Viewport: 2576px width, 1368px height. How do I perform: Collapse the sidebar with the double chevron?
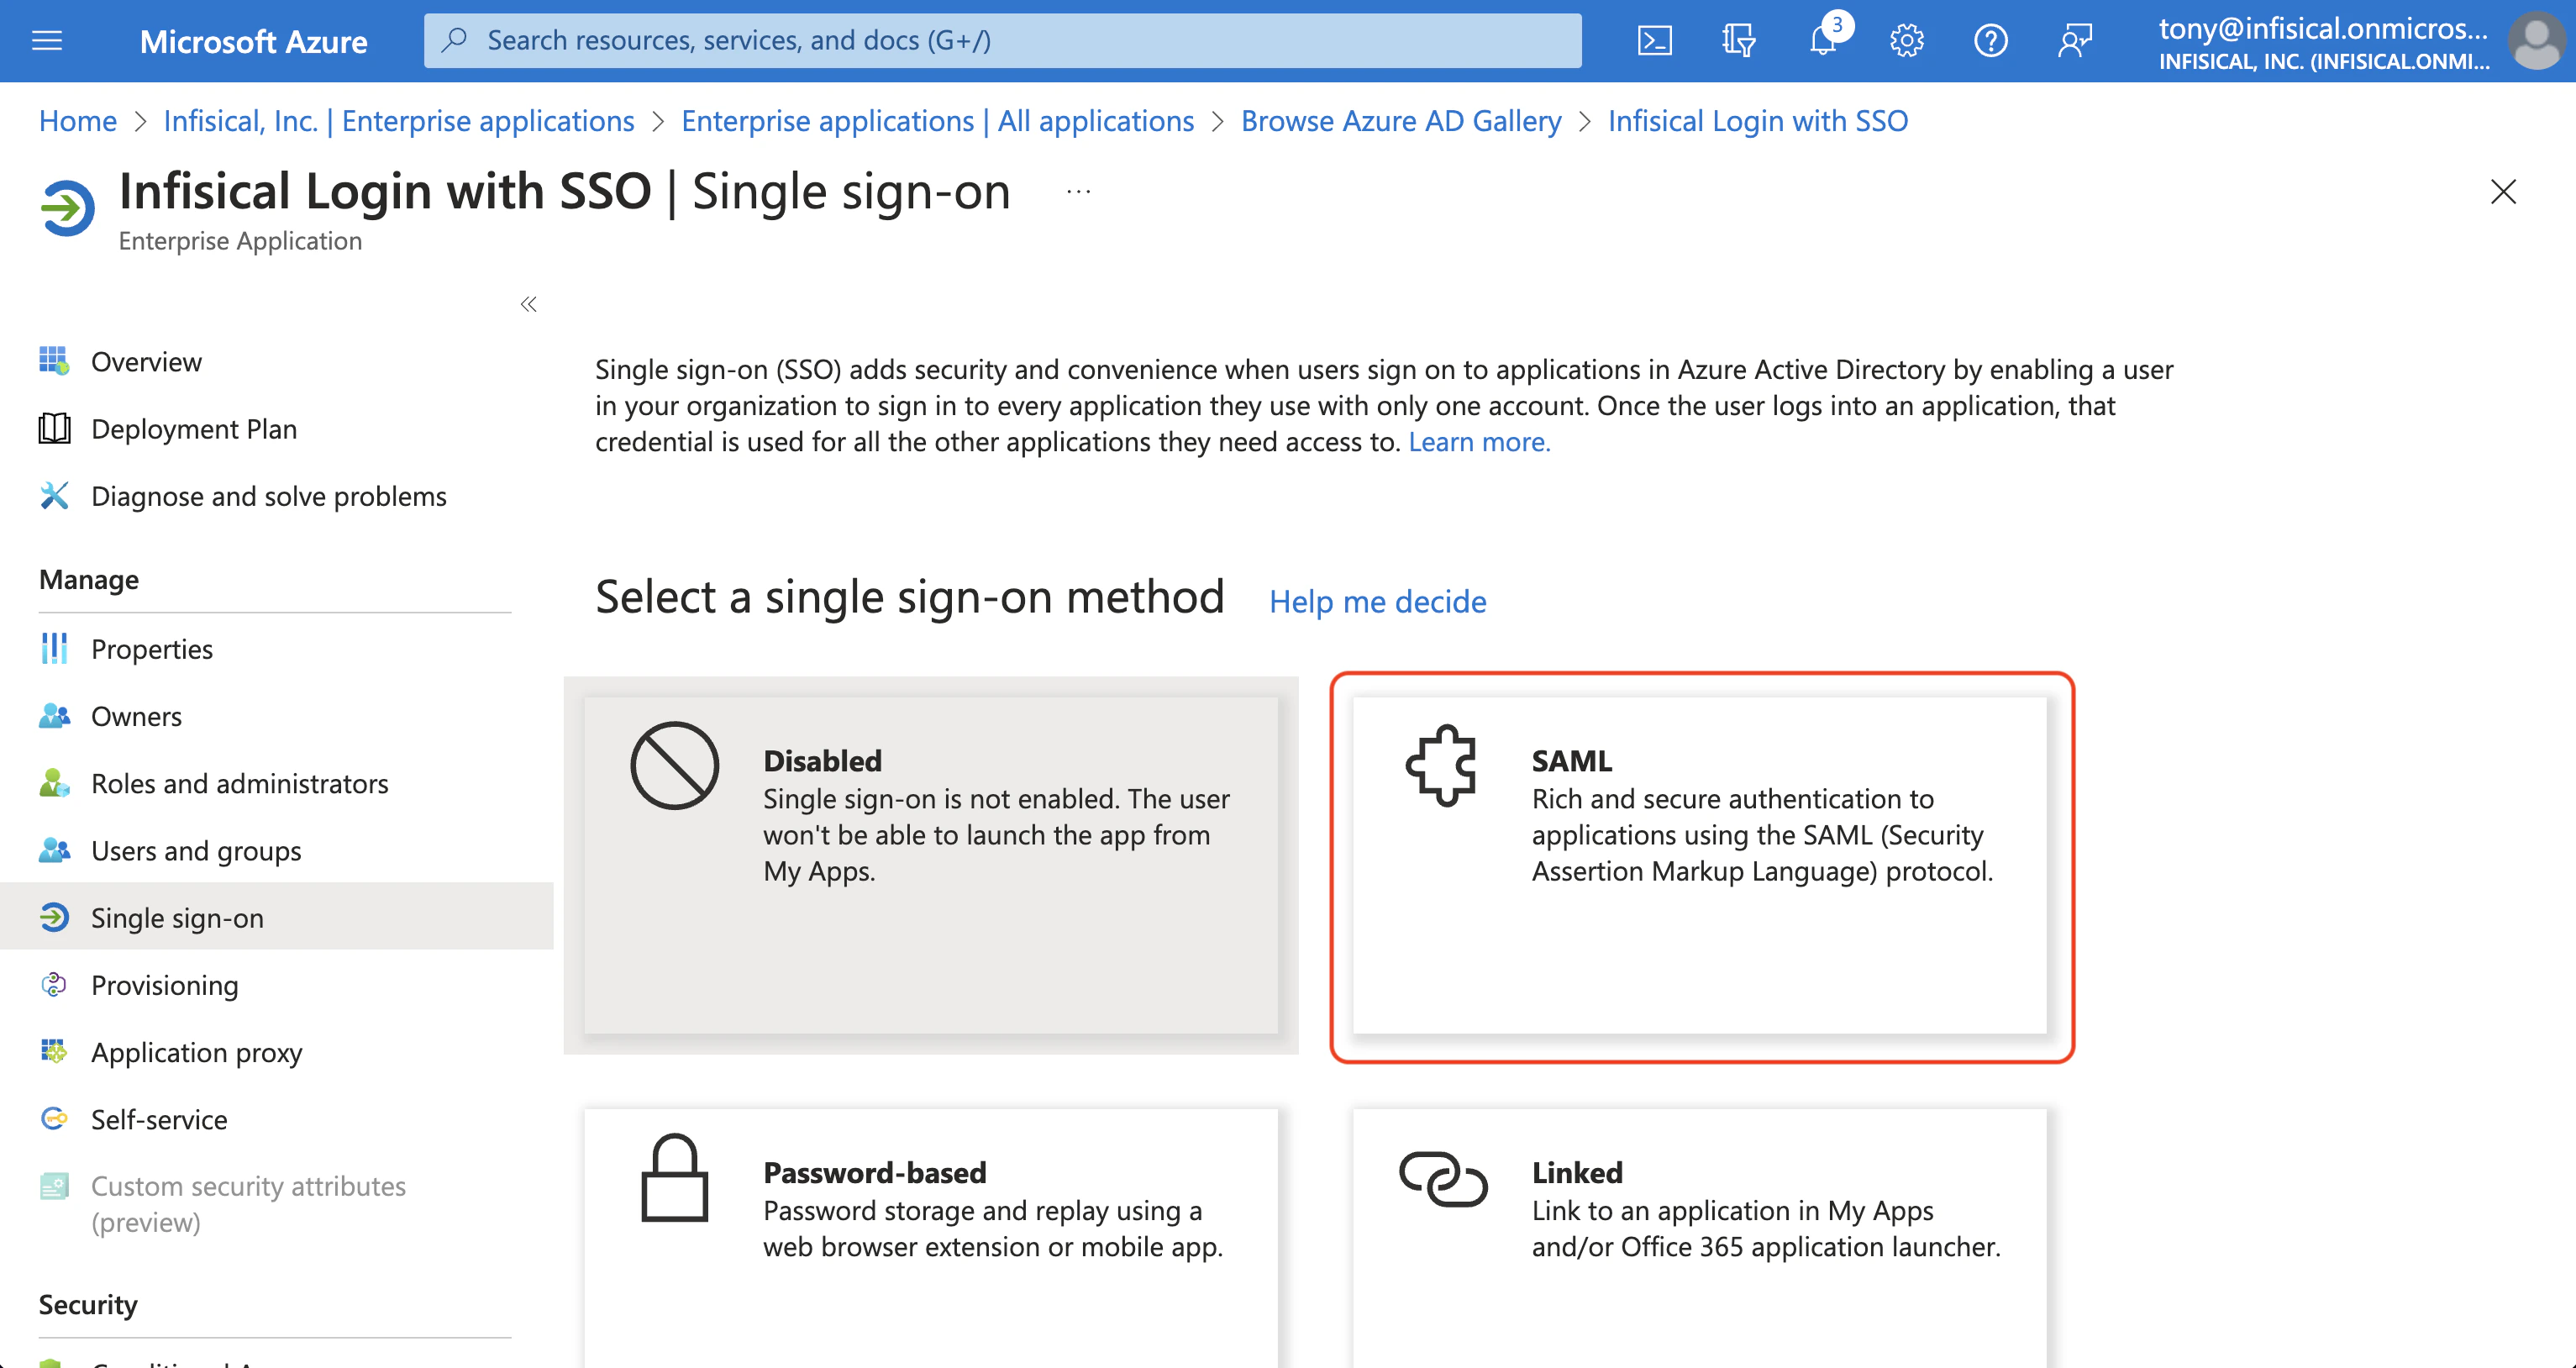[x=529, y=304]
